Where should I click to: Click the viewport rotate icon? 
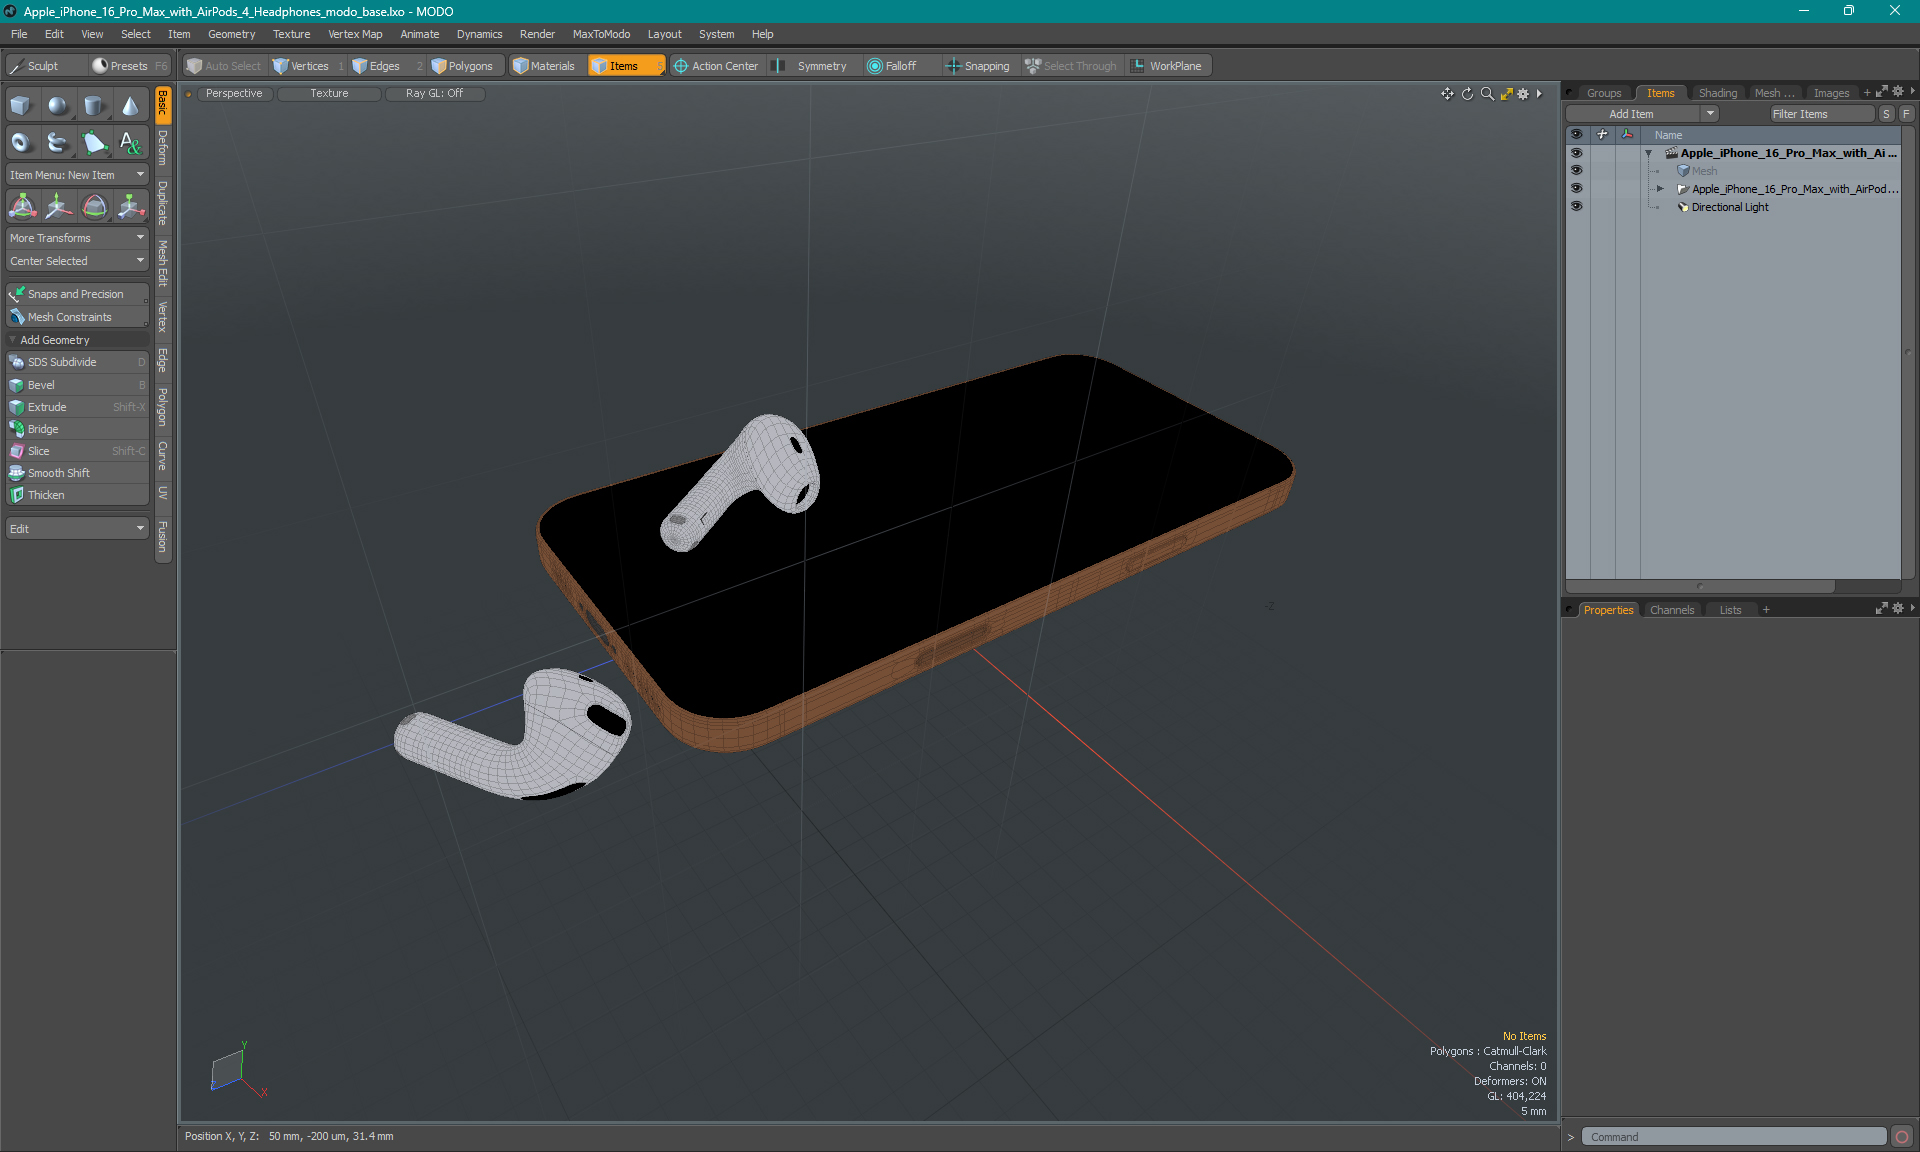click(1467, 94)
